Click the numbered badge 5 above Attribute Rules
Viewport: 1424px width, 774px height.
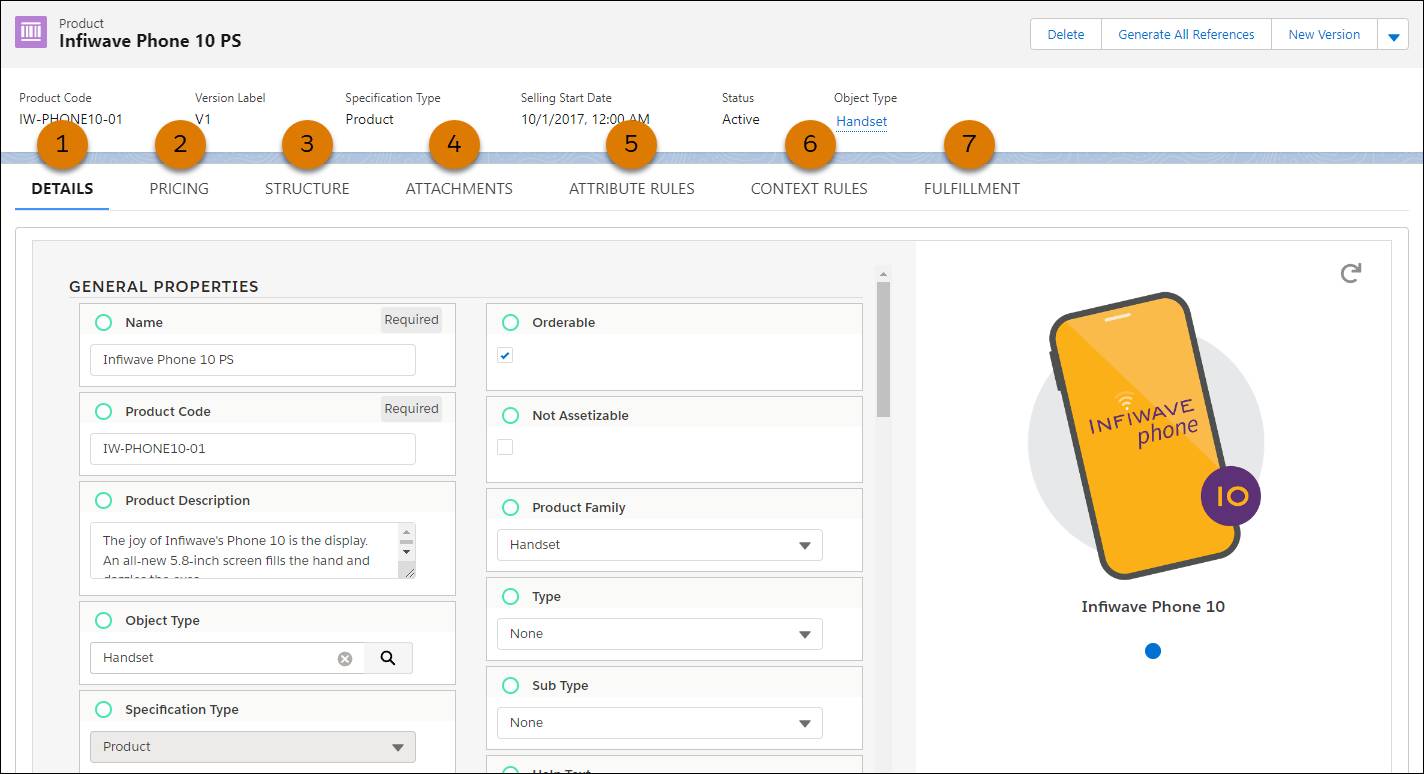coord(630,143)
